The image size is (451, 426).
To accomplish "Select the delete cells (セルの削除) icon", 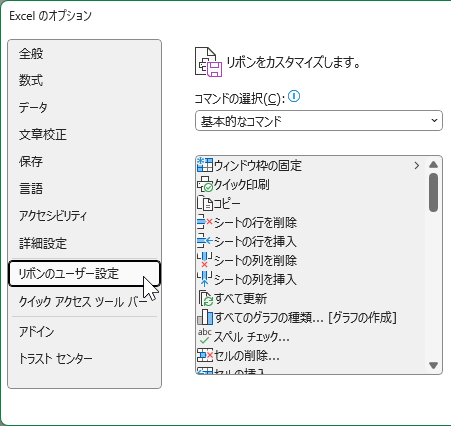I will tap(205, 355).
